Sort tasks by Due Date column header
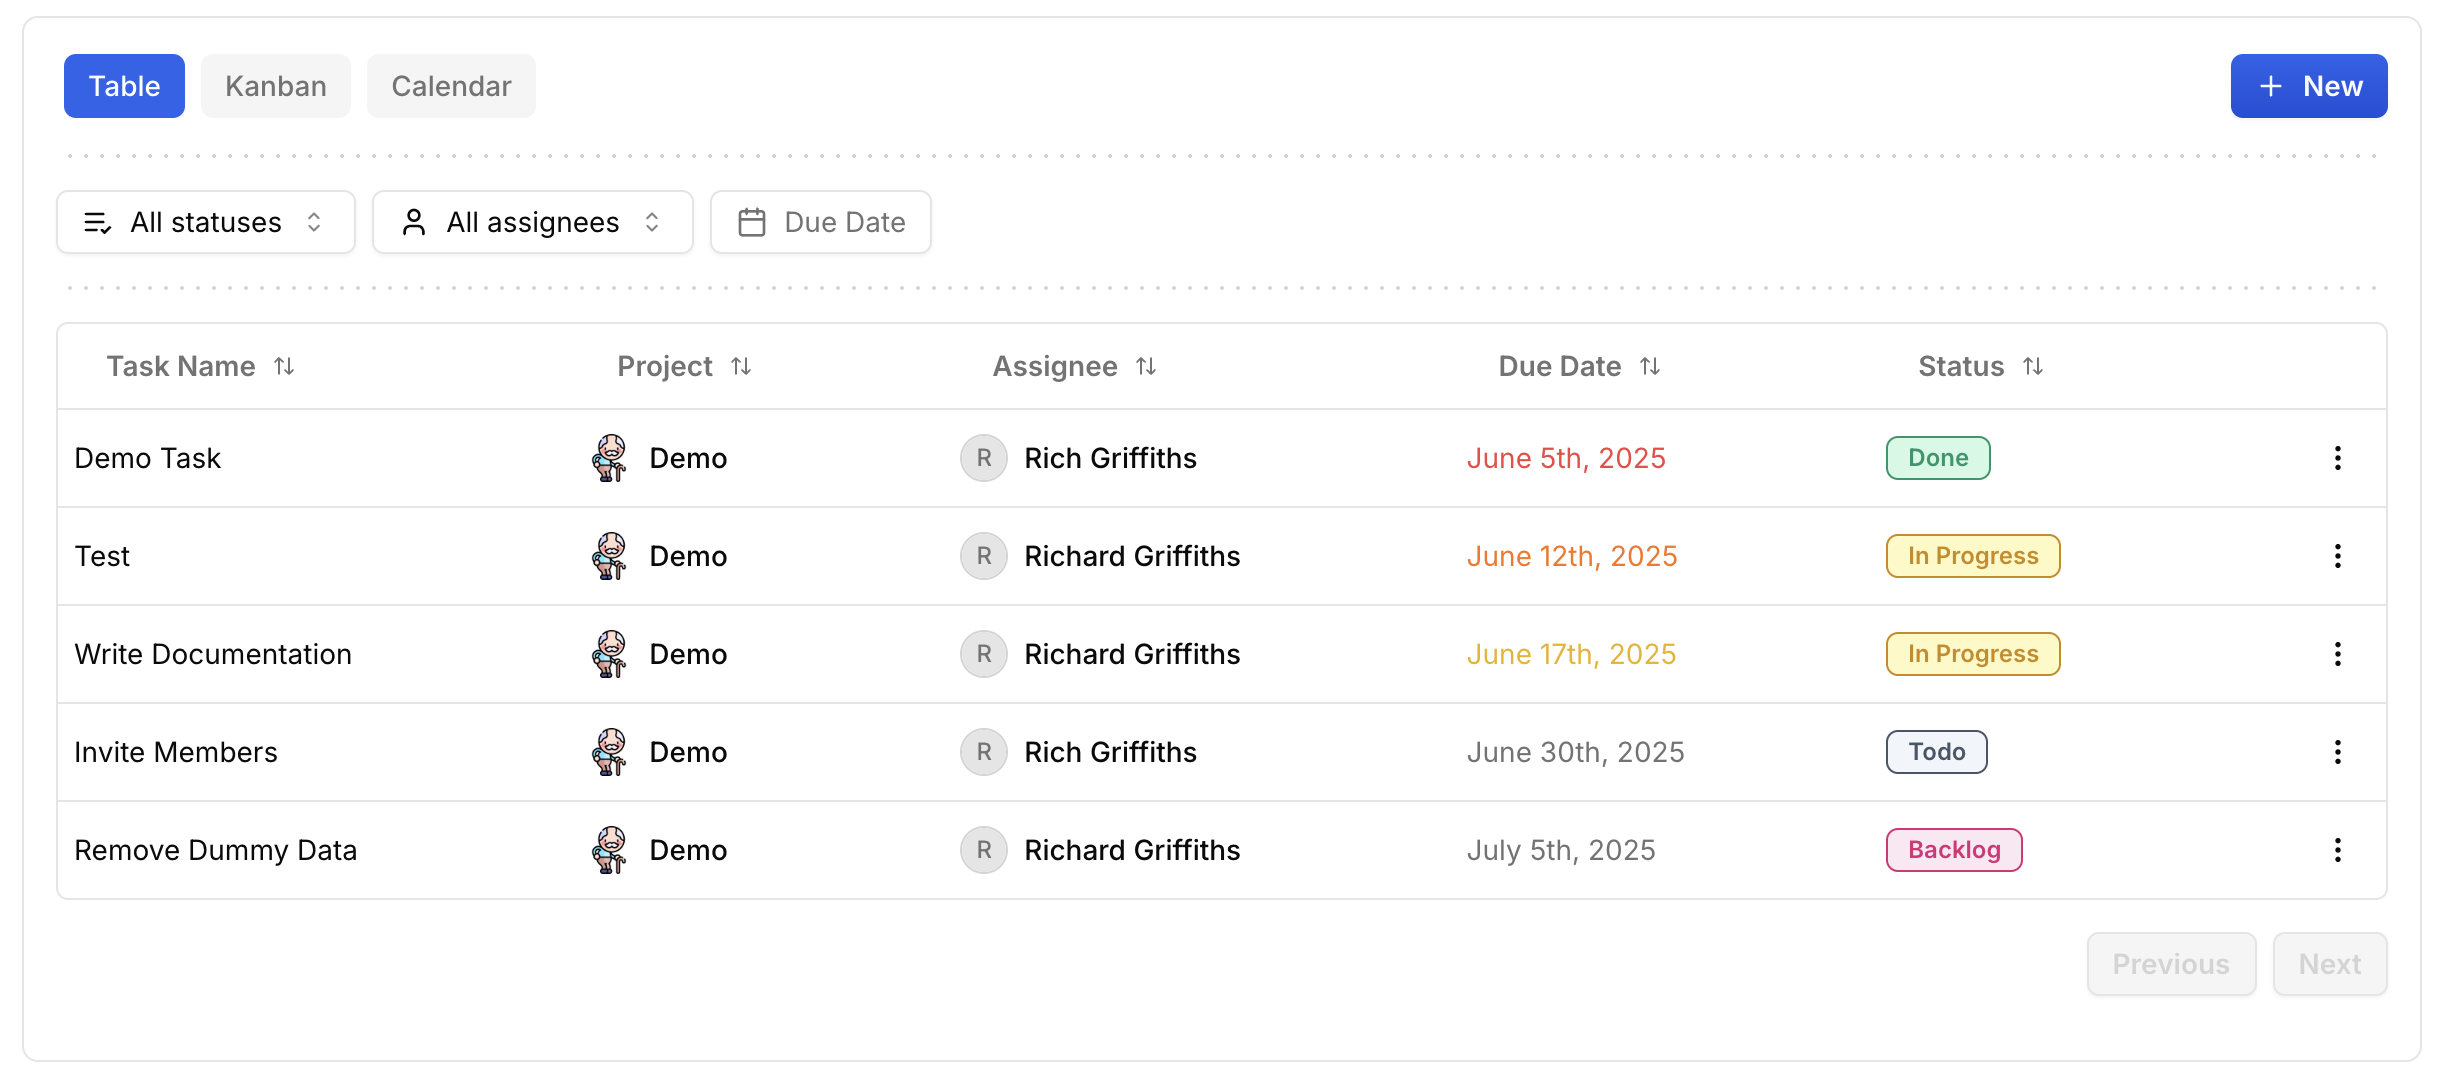2452x1092 pixels. [1650, 367]
